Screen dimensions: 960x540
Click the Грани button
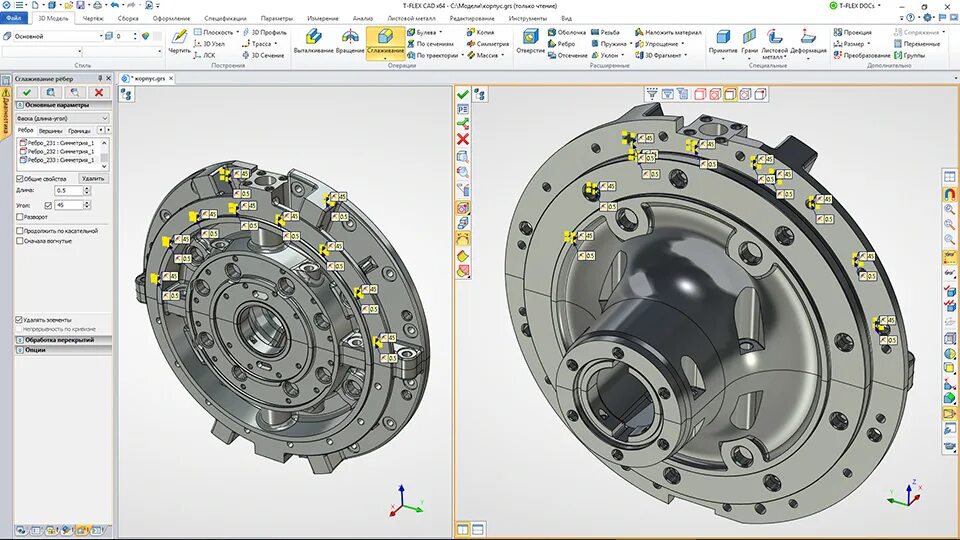pyautogui.click(x=749, y=43)
